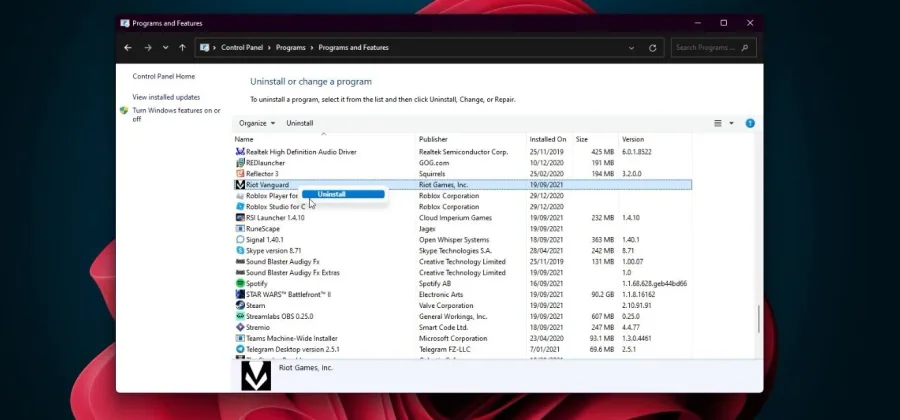Screen dimensions: 900x420
Task: Open Programs breadcrumb in address bar
Action: (290, 48)
